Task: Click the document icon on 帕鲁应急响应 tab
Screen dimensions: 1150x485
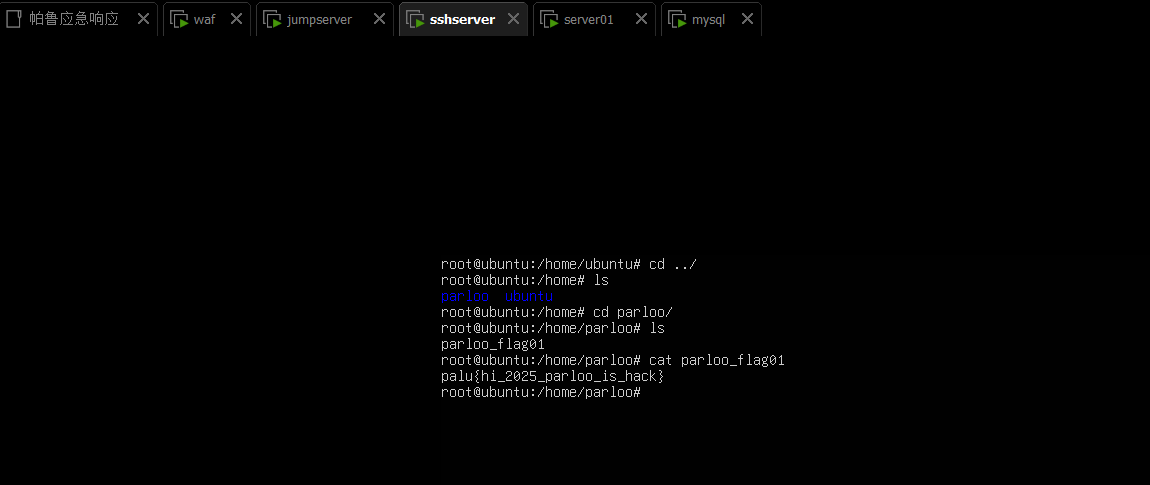Action: pos(14,19)
